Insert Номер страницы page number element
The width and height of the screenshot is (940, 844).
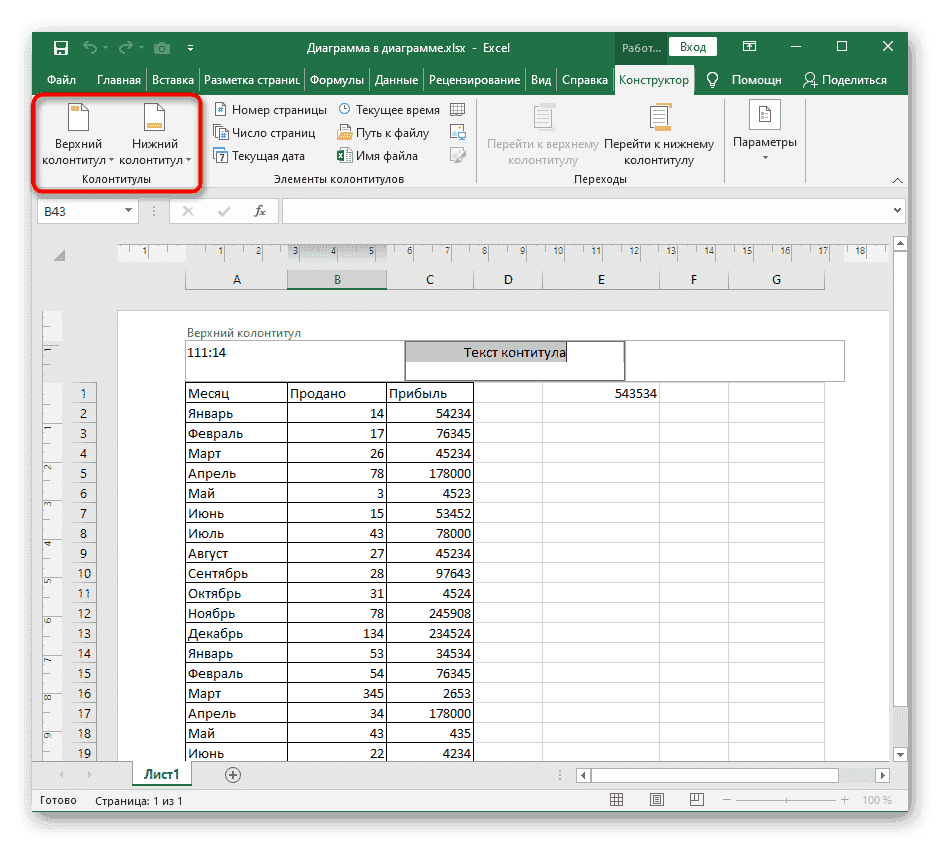[268, 110]
